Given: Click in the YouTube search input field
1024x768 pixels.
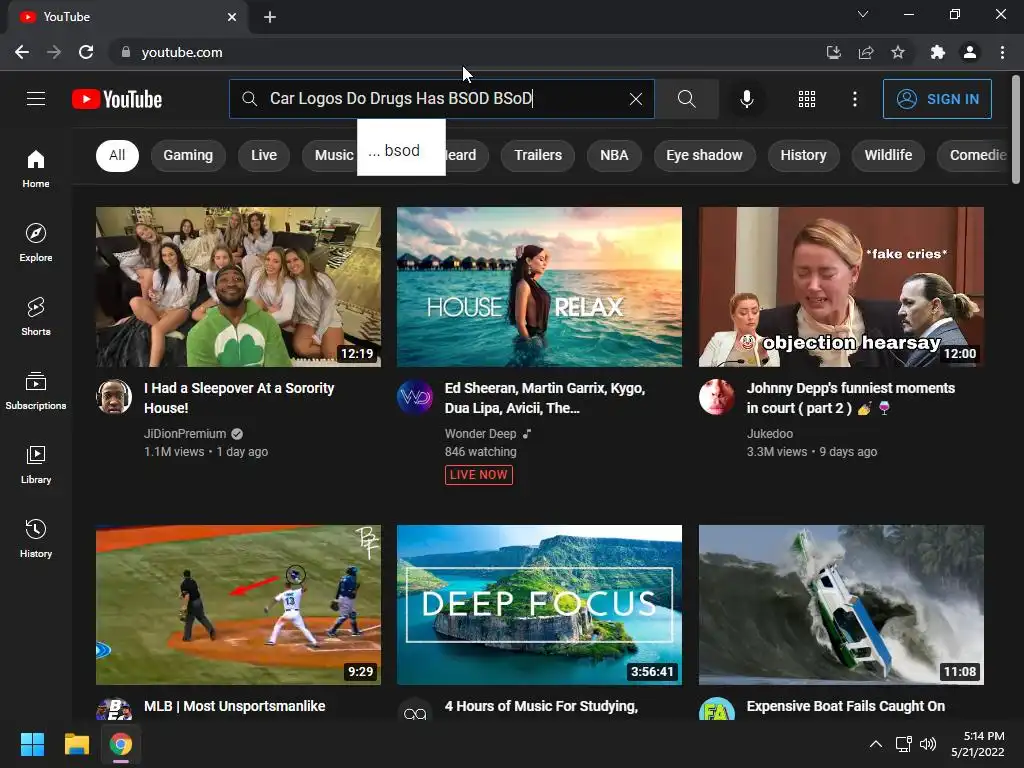Looking at the screenshot, I should [x=444, y=99].
